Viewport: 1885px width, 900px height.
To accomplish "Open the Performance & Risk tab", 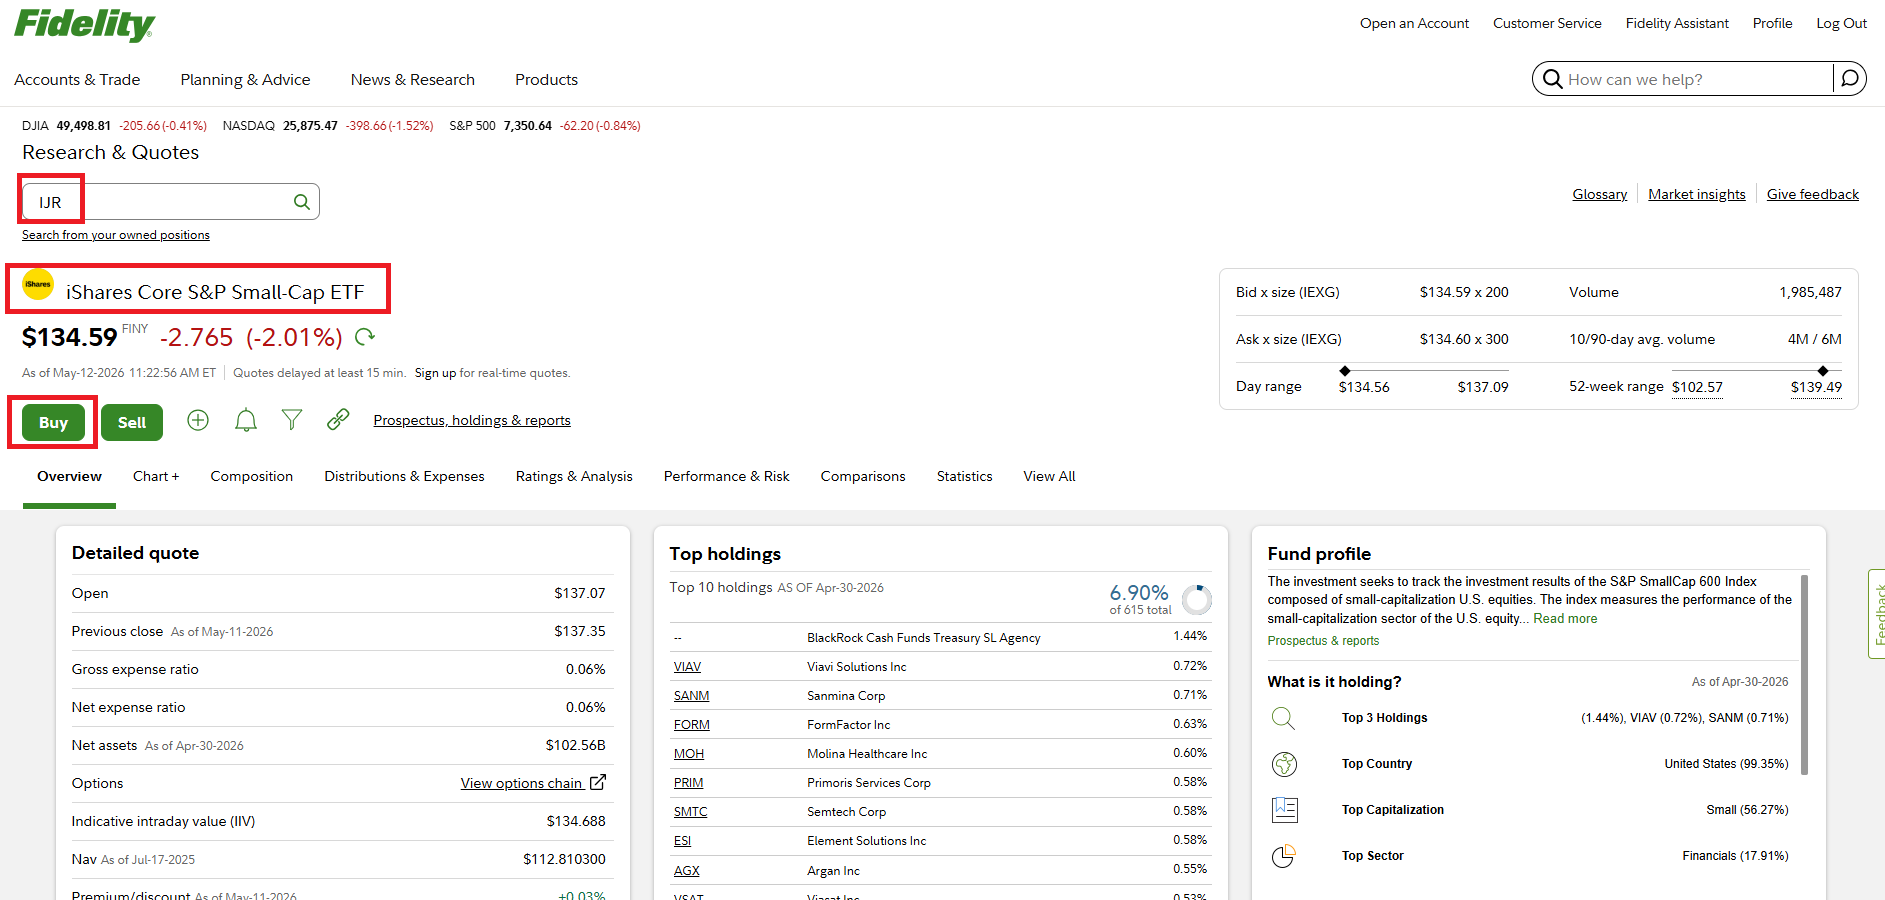I will [726, 476].
